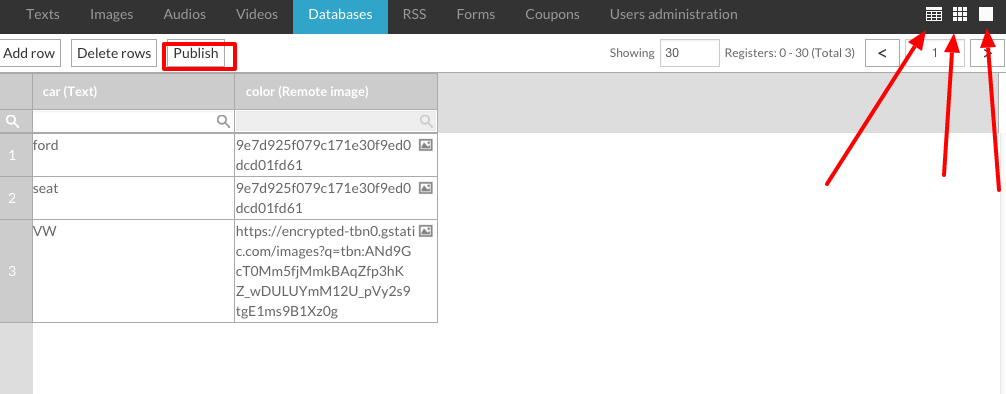Click the image icon in VW row

[425, 231]
